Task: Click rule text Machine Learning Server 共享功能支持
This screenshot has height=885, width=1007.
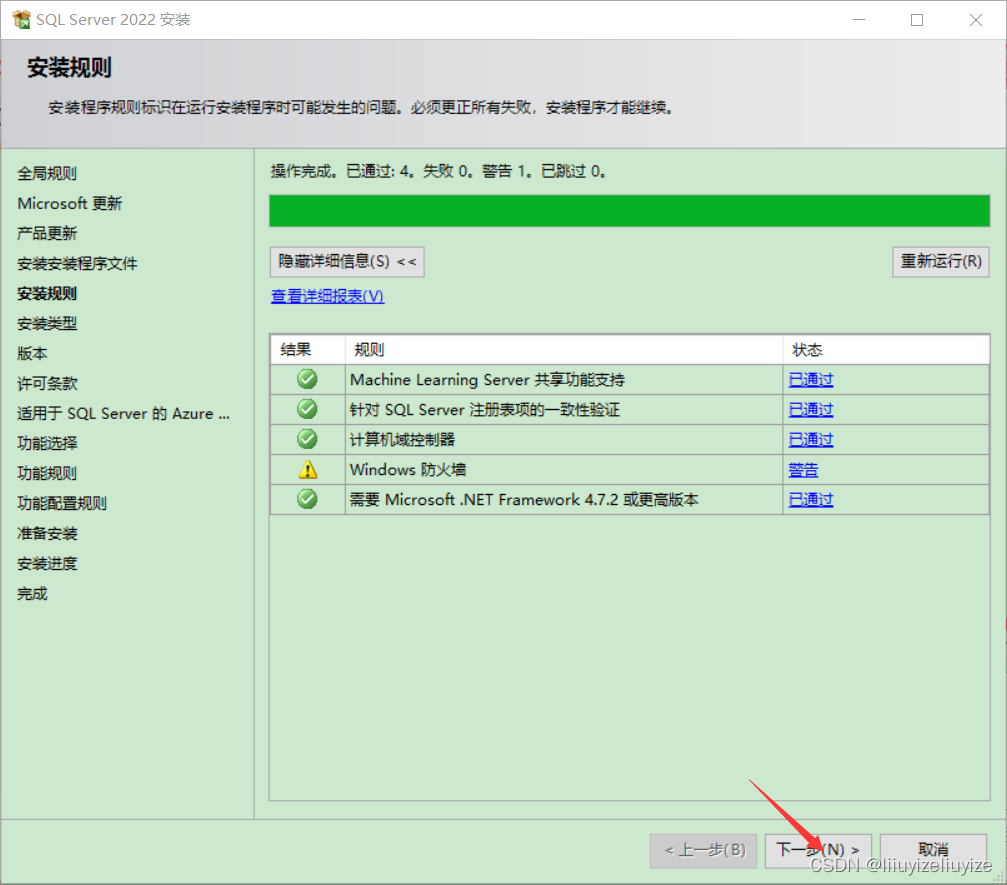Action: coord(487,380)
